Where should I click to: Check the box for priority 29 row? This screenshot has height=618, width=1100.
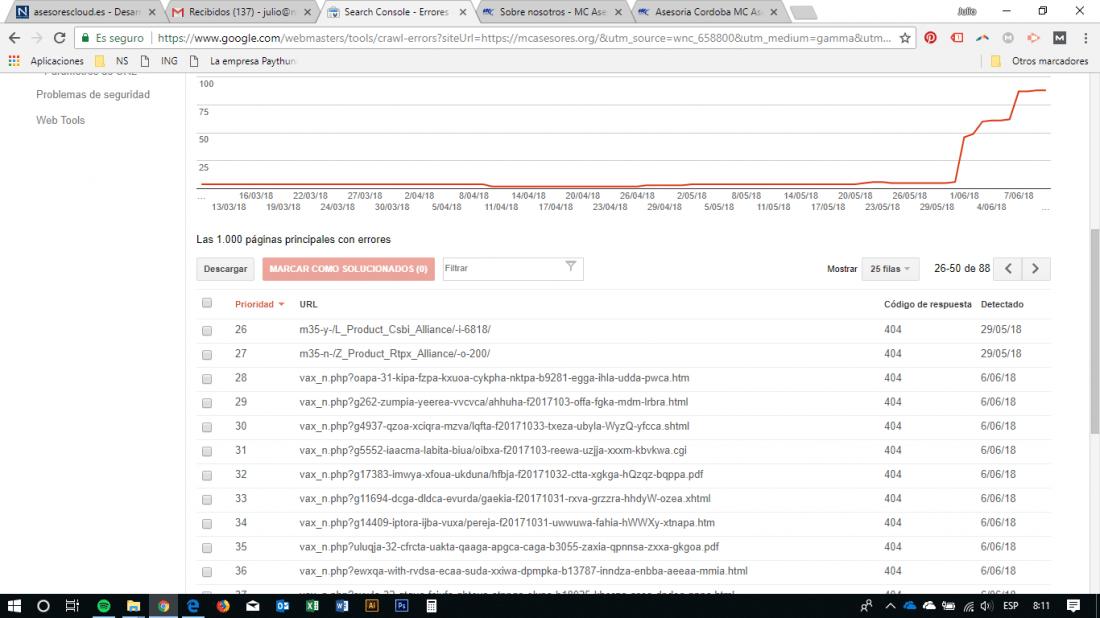coord(207,403)
